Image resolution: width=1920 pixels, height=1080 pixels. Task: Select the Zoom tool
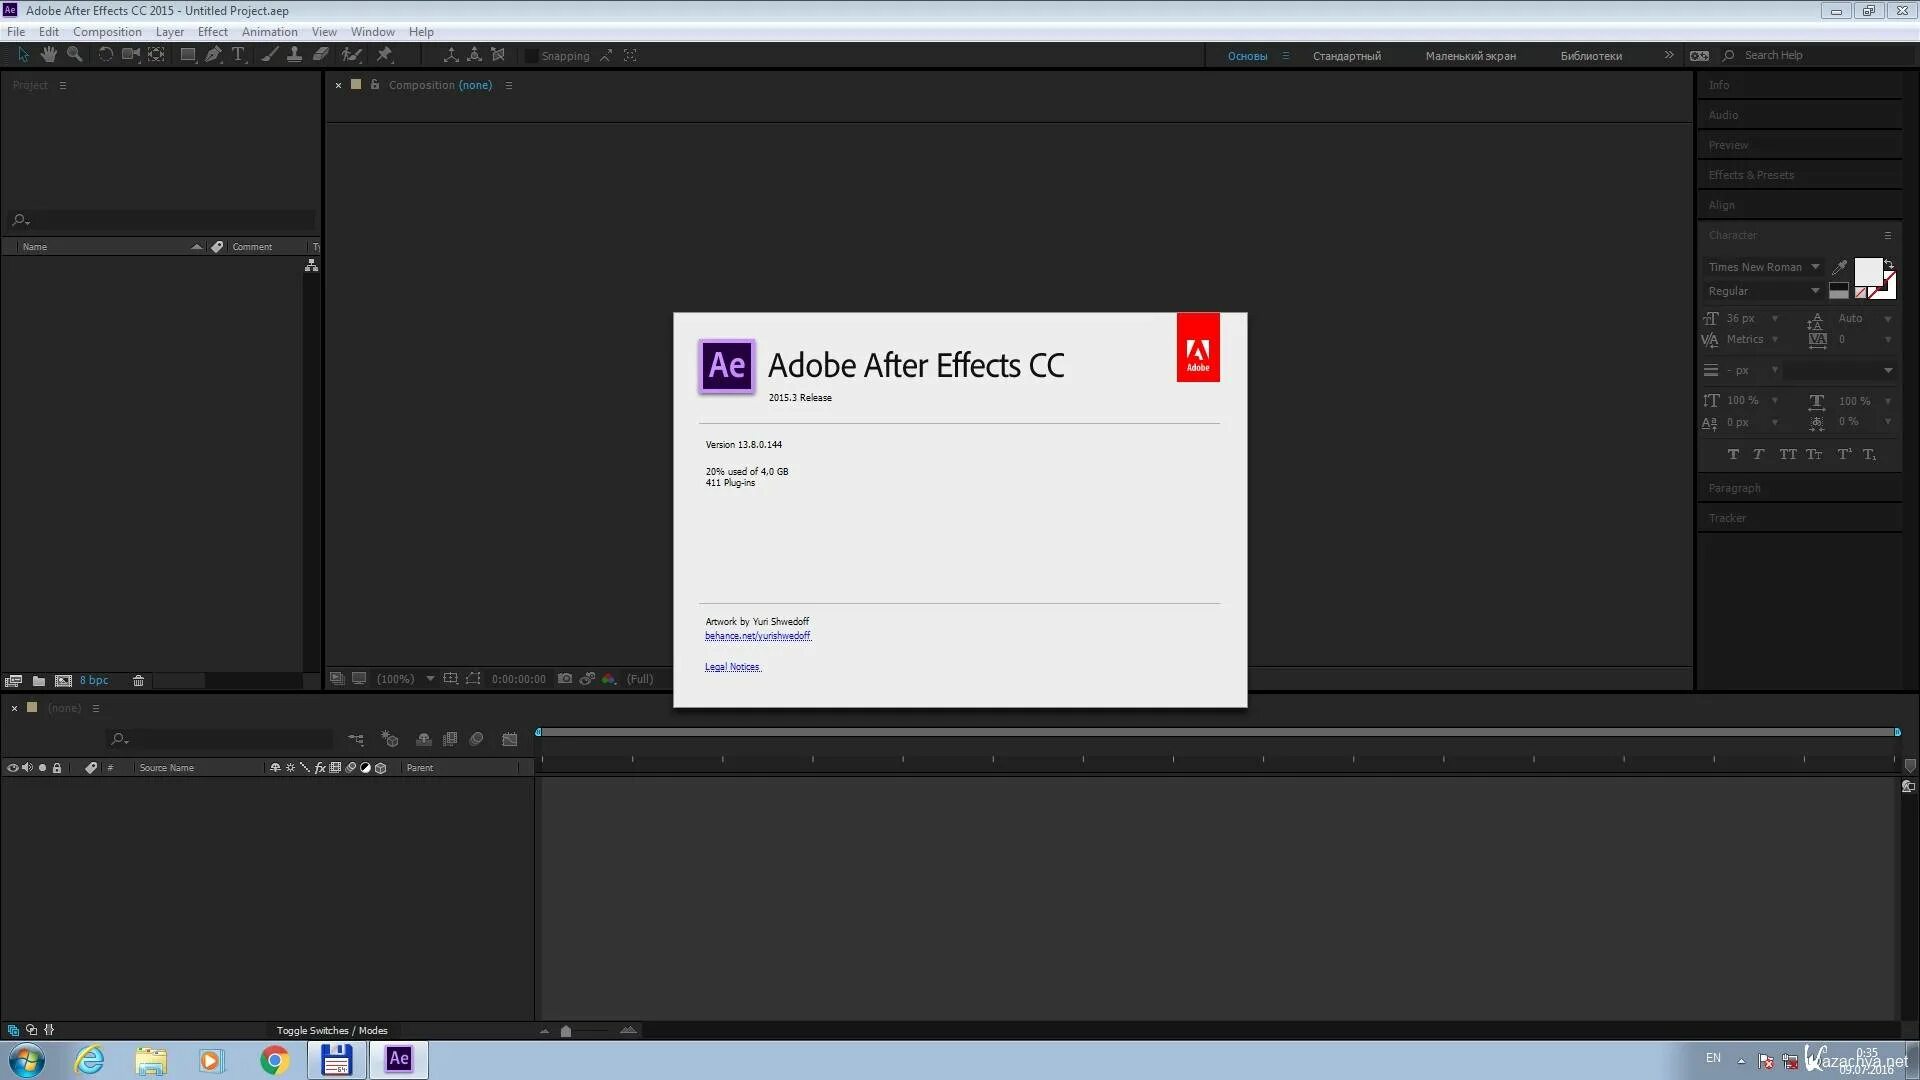74,55
